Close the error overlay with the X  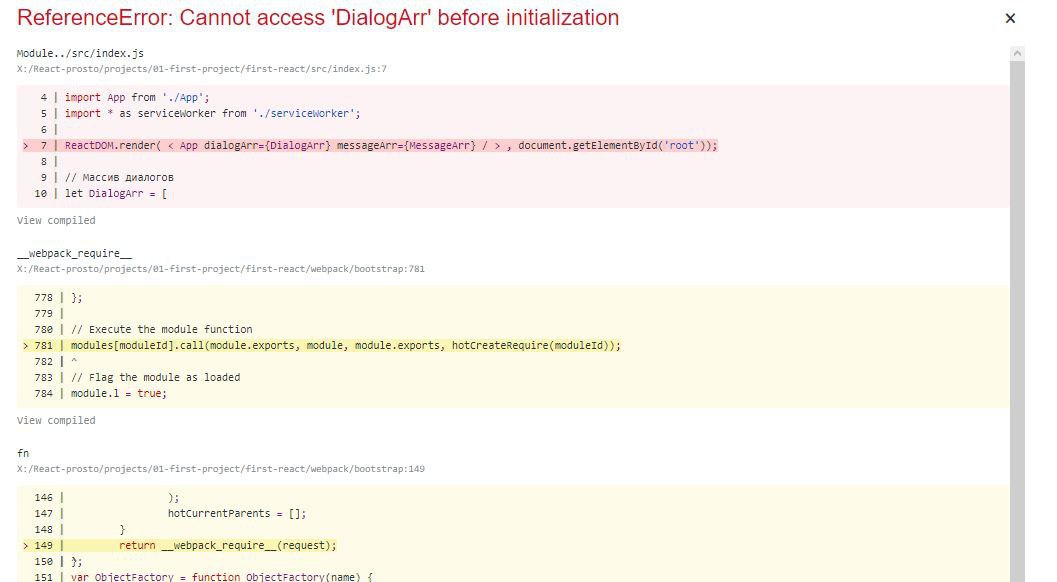point(1010,18)
